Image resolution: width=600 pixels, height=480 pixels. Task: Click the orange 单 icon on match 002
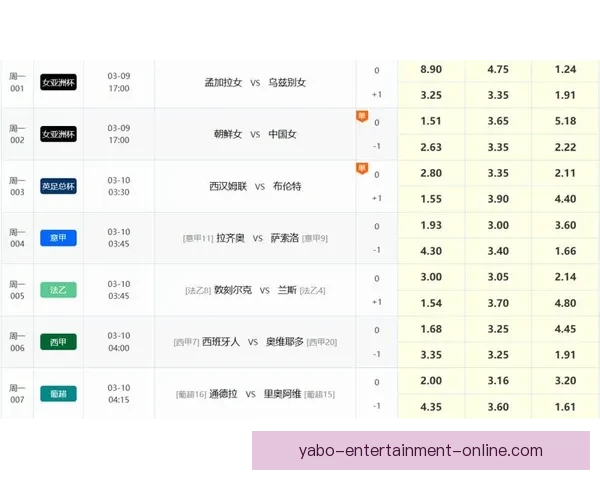point(362,116)
